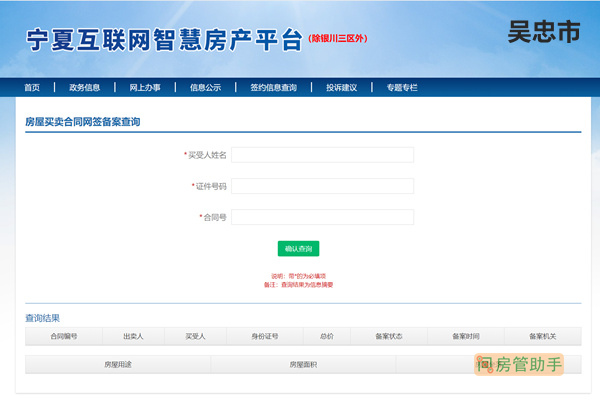Click the 合同号 field label

[213, 217]
